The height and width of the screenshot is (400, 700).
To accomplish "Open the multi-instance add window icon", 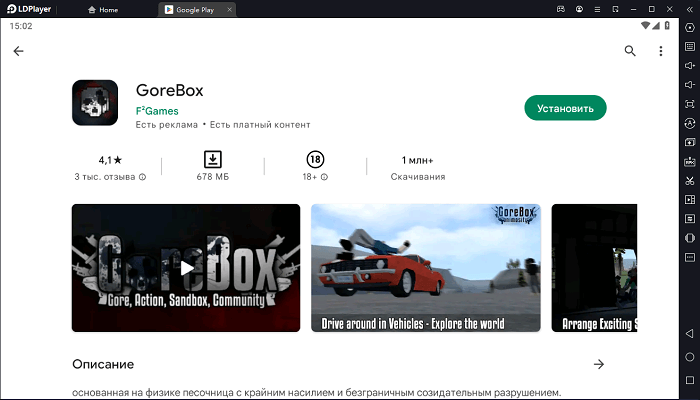I will [690, 142].
